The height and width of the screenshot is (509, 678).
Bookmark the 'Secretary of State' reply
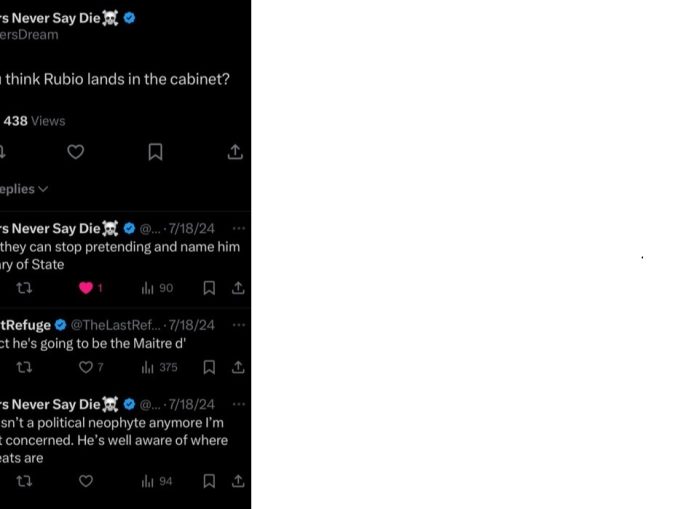tap(209, 288)
